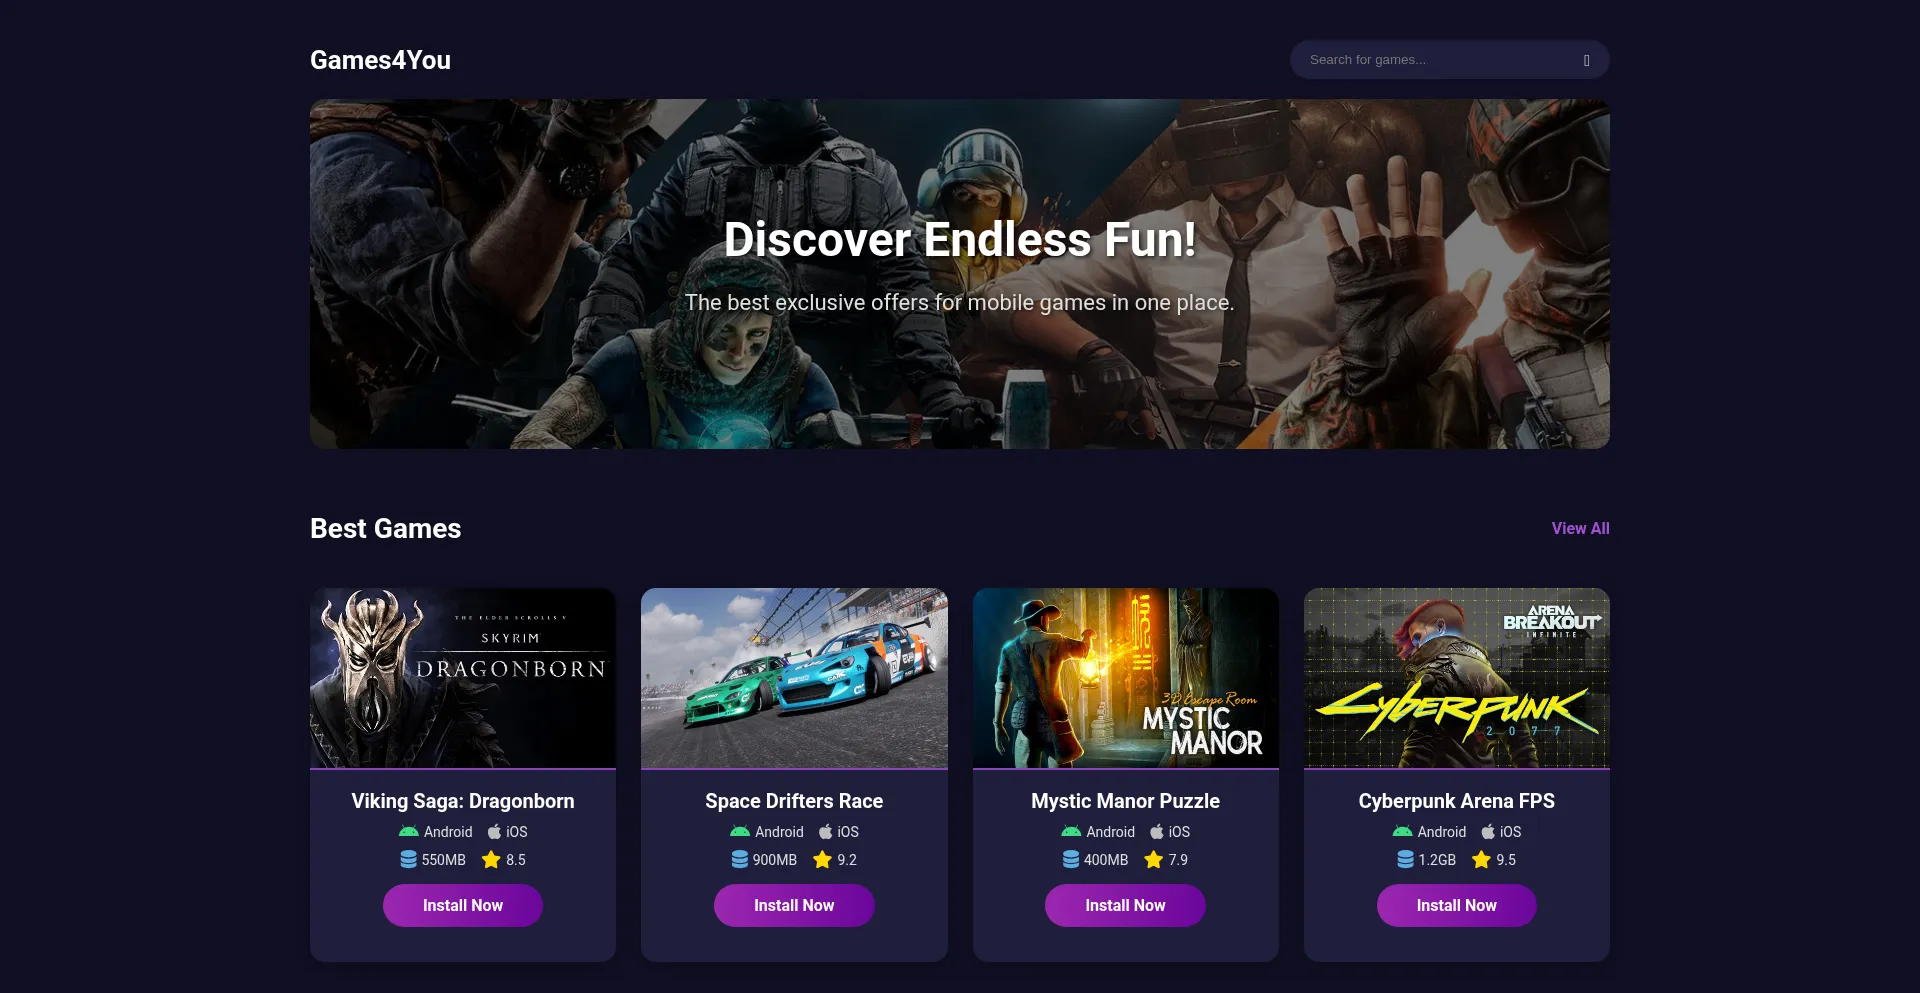Viewport: 1920px width, 993px height.
Task: Install Viking Saga: Dragonborn now
Action: [463, 905]
